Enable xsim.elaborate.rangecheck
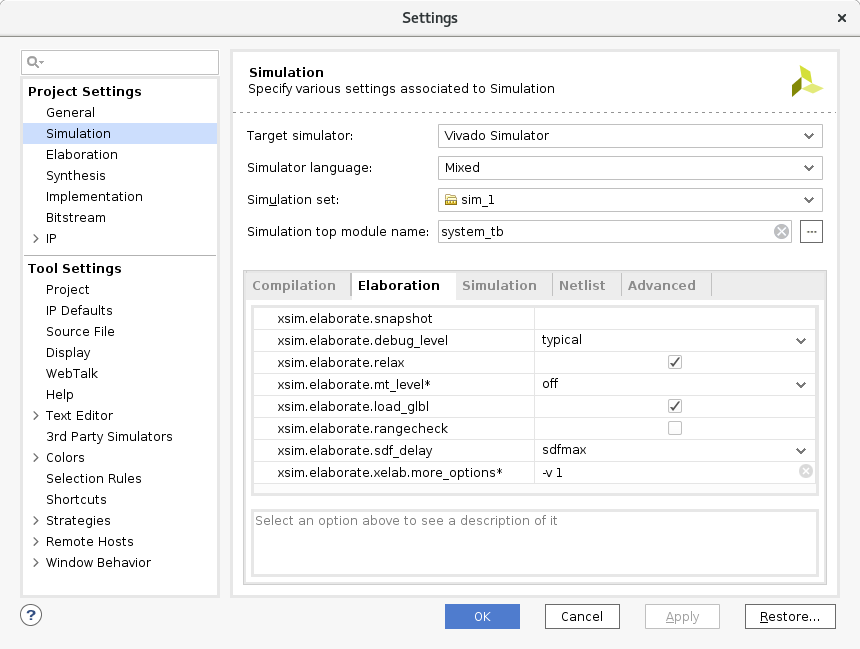The width and height of the screenshot is (860, 649). click(674, 428)
